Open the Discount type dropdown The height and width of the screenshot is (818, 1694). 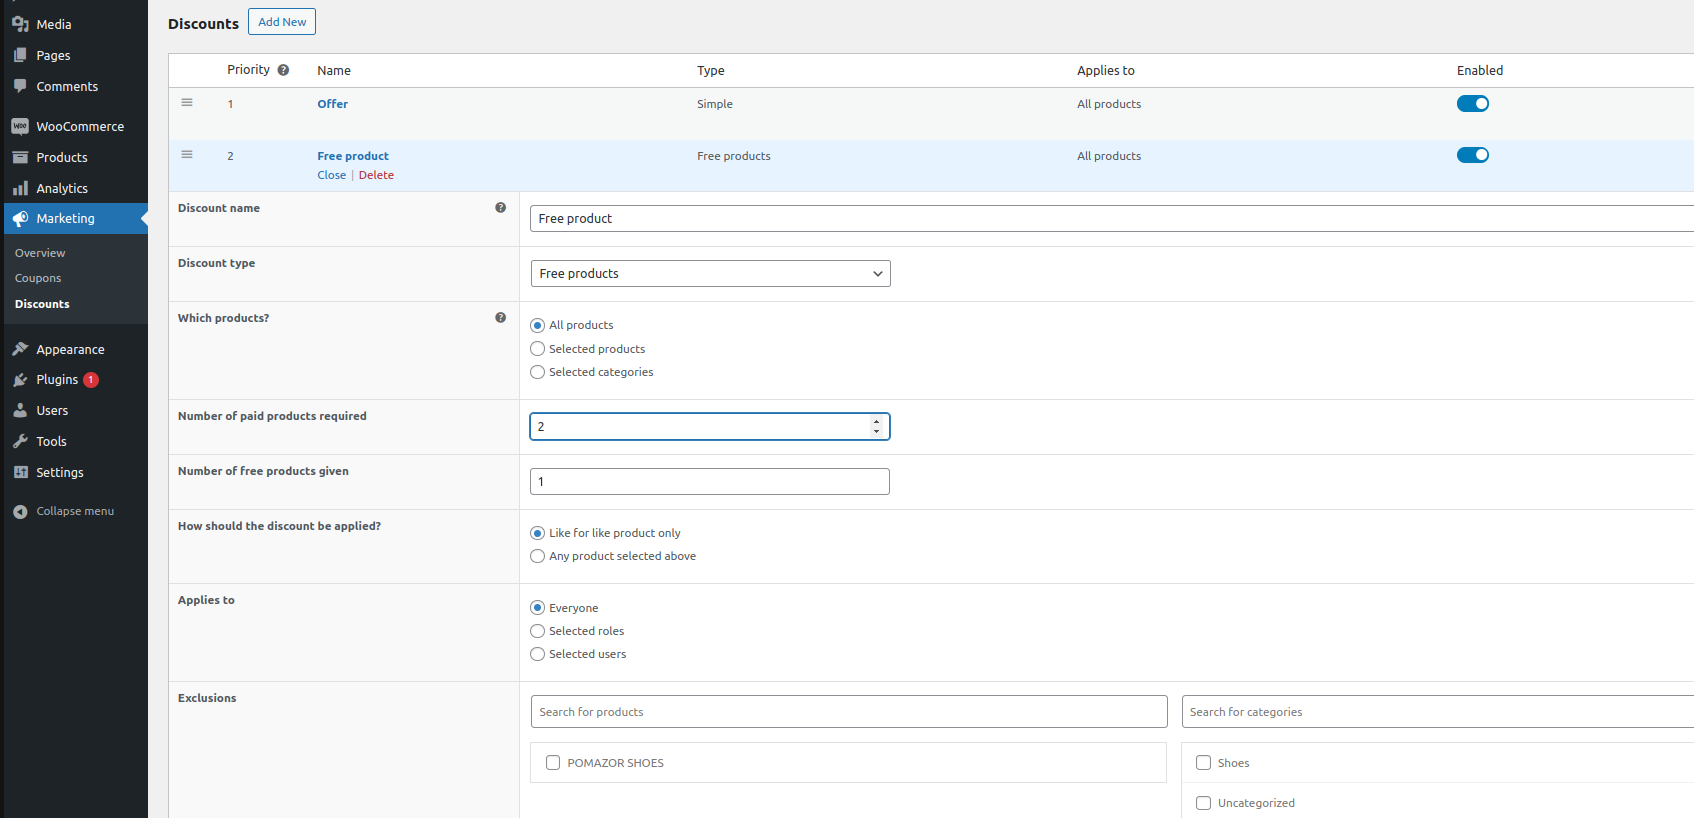(710, 274)
